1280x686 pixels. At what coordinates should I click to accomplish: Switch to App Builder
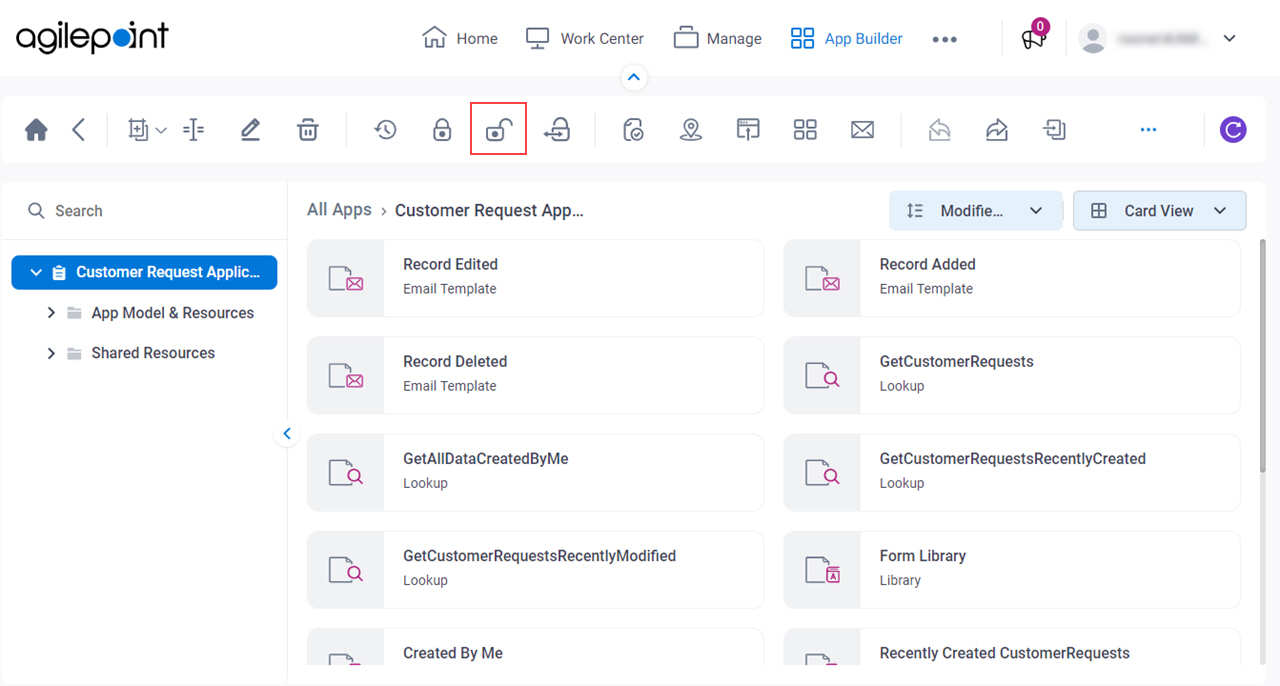(x=846, y=38)
